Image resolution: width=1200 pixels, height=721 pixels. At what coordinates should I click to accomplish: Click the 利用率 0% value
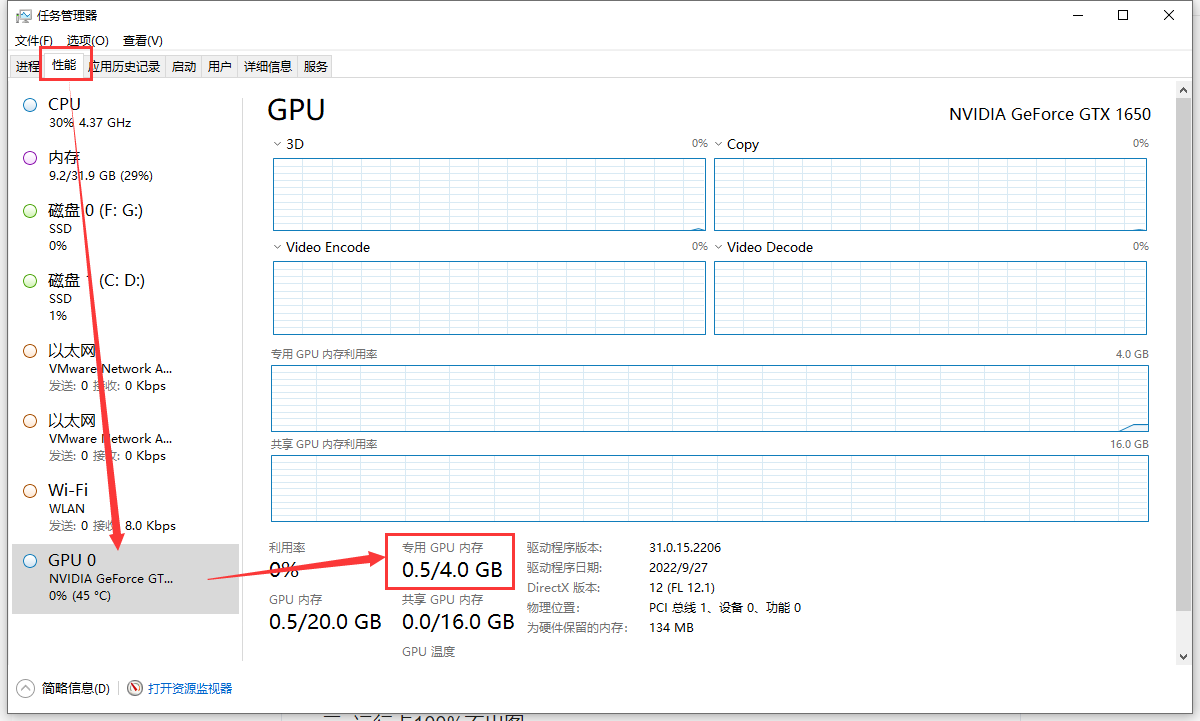click(284, 570)
